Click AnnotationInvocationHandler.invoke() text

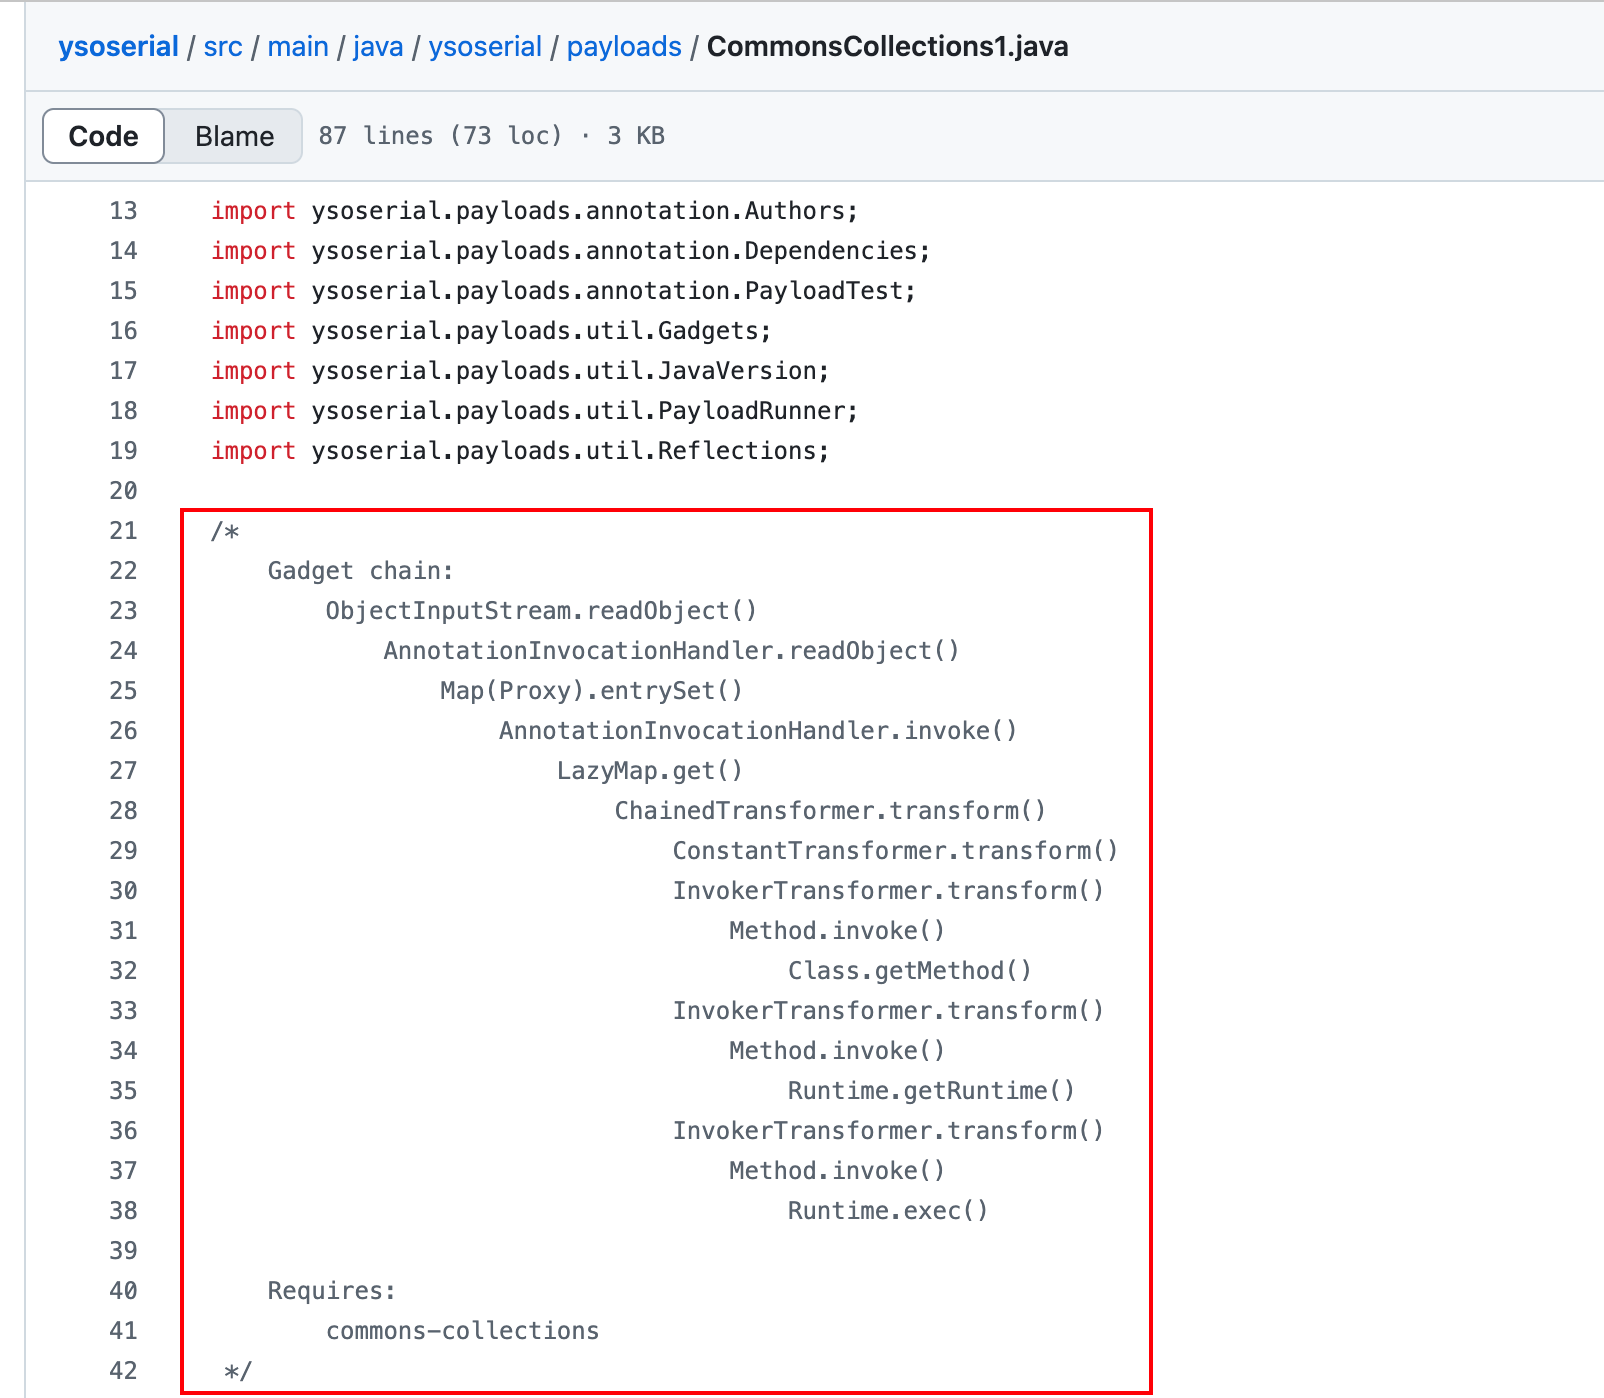pyautogui.click(x=758, y=731)
